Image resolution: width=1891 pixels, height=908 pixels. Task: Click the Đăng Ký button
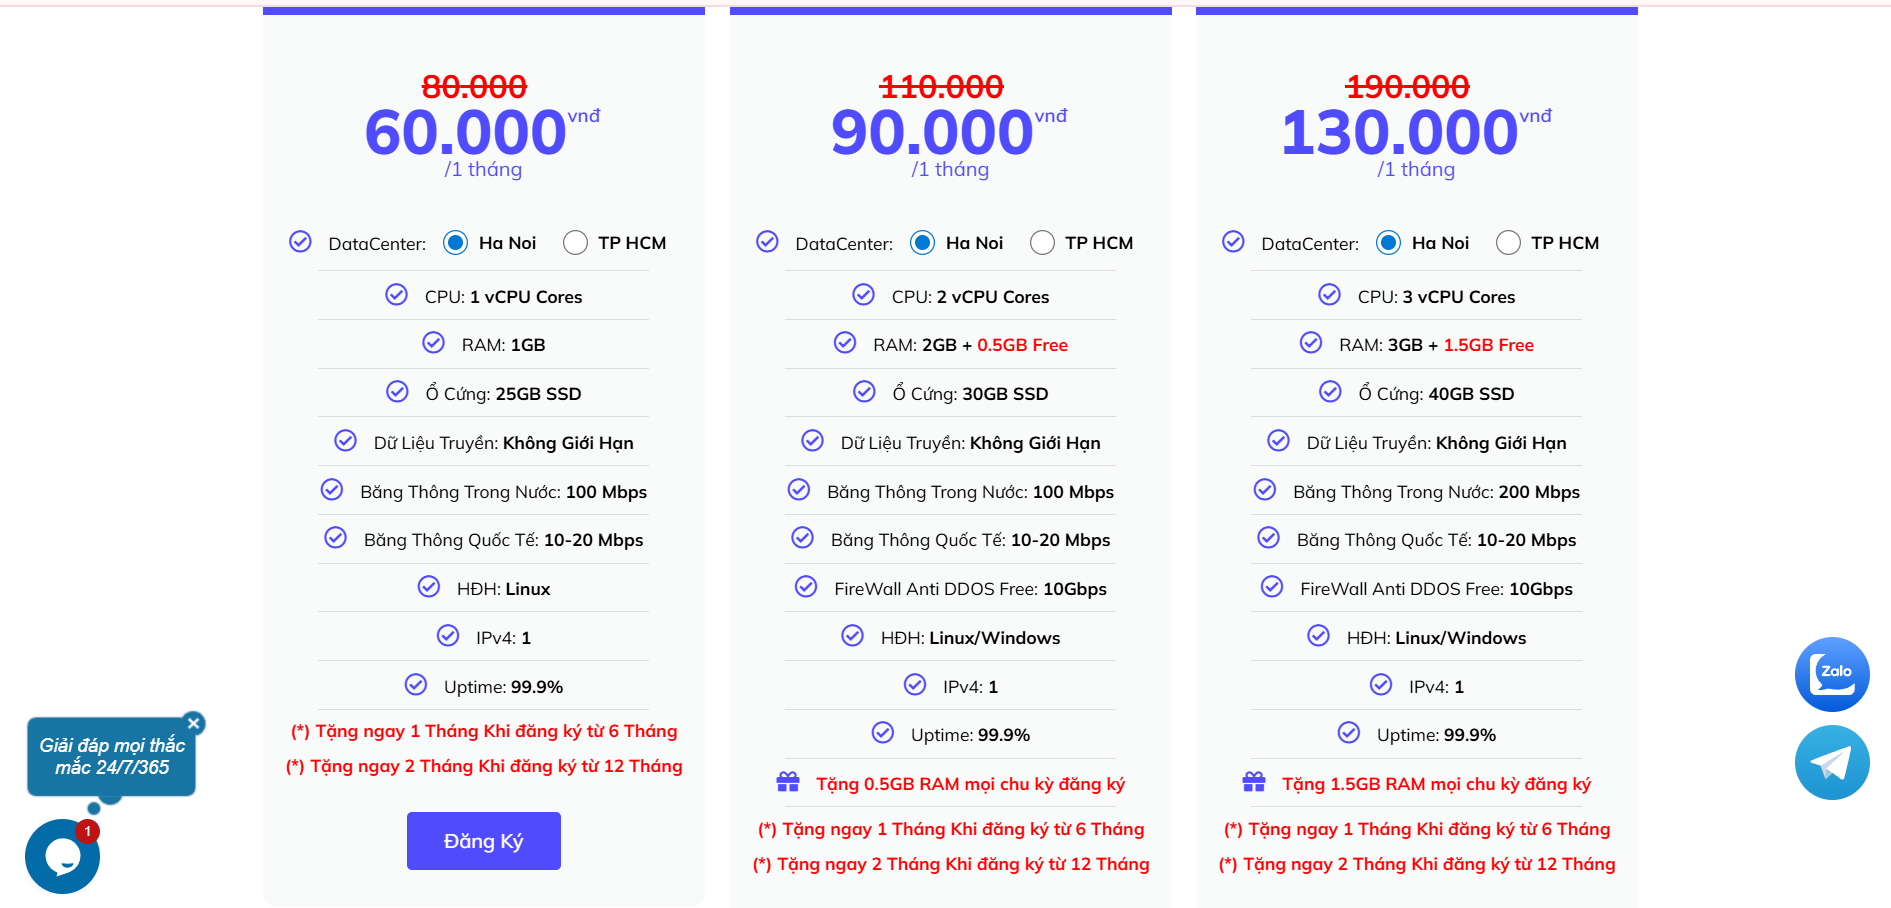(x=483, y=841)
